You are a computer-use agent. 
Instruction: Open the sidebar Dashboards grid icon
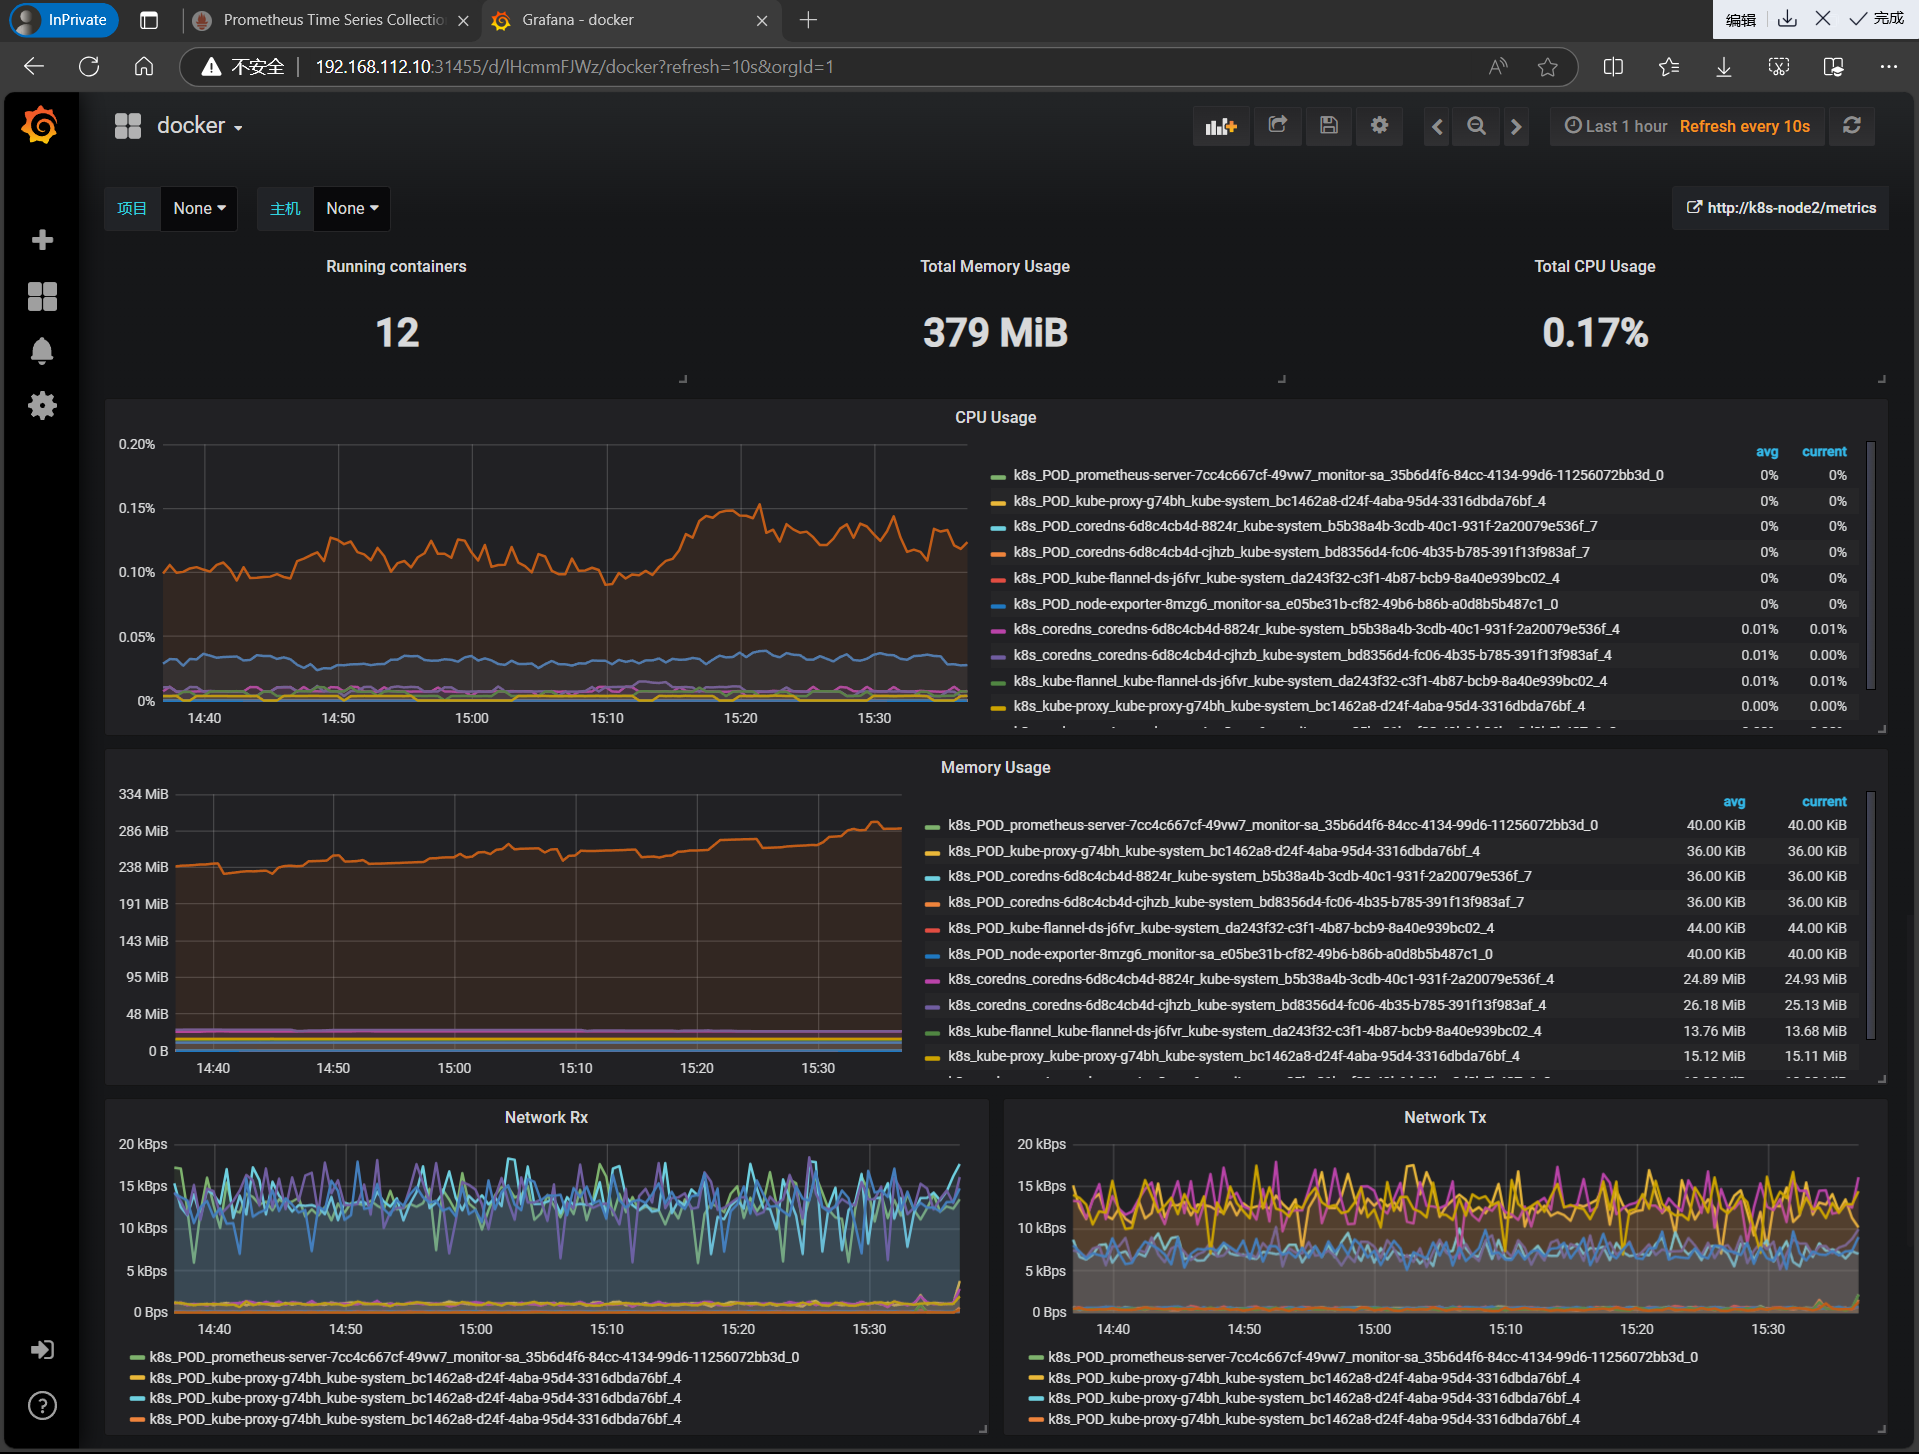42,296
